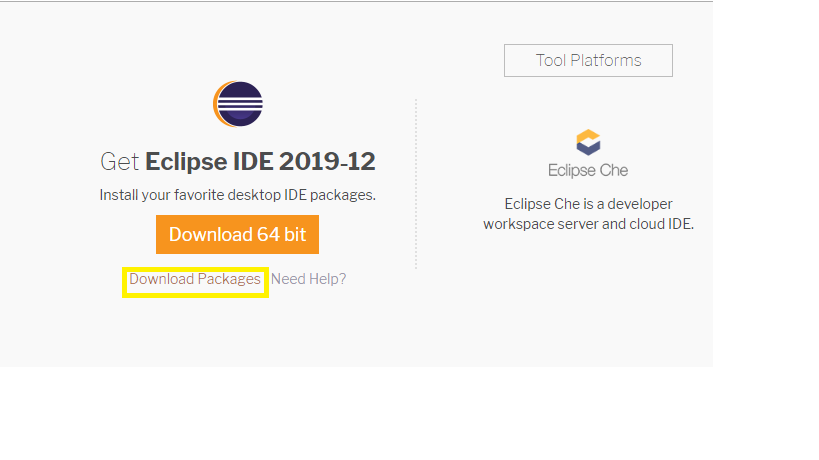Click the Eclipse IDE logo icon
The image size is (819, 460).
(238, 104)
